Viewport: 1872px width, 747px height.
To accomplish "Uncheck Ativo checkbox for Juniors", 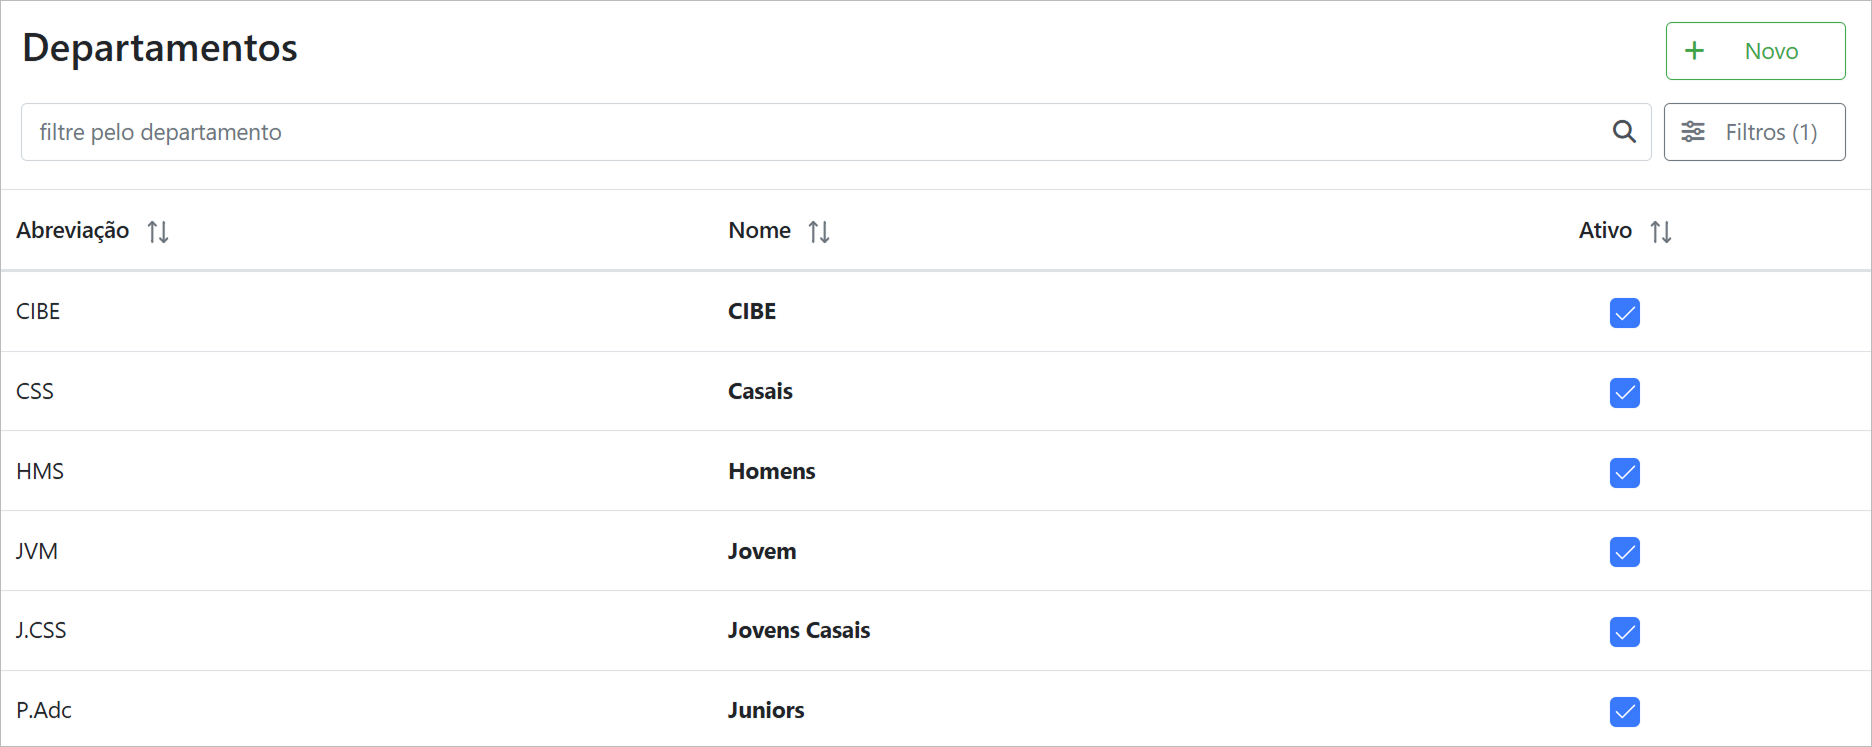I will point(1625,712).
